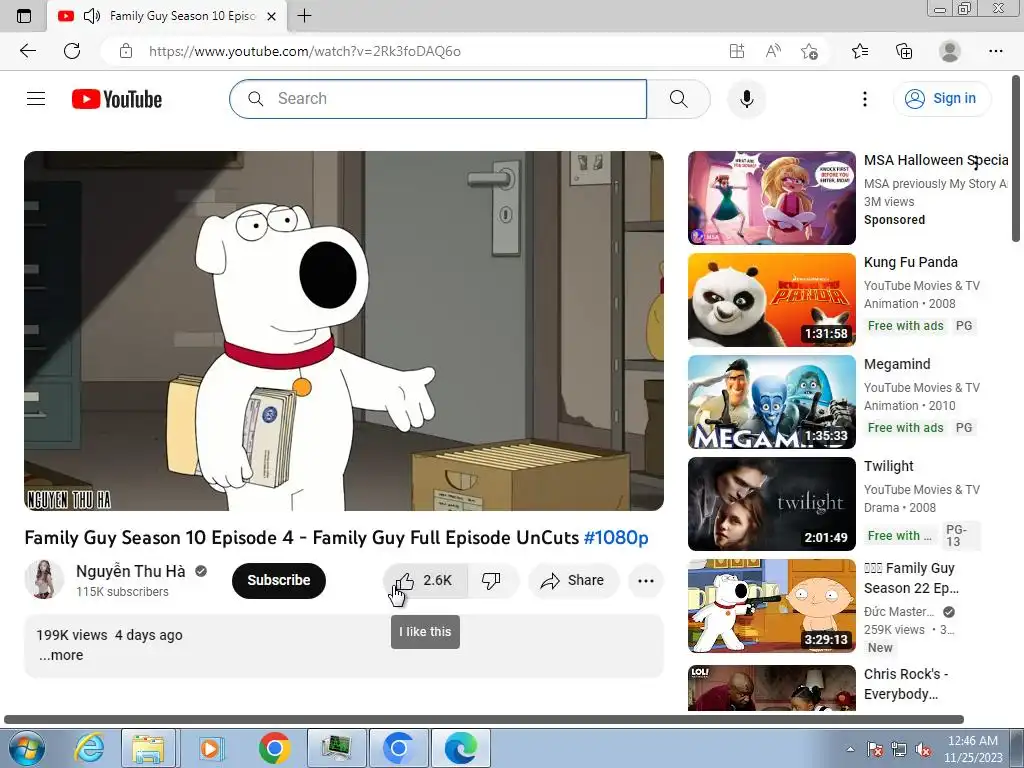The image size is (1024, 768).
Task: Activate Read aloud icon in address bar
Action: pyautogui.click(x=773, y=51)
